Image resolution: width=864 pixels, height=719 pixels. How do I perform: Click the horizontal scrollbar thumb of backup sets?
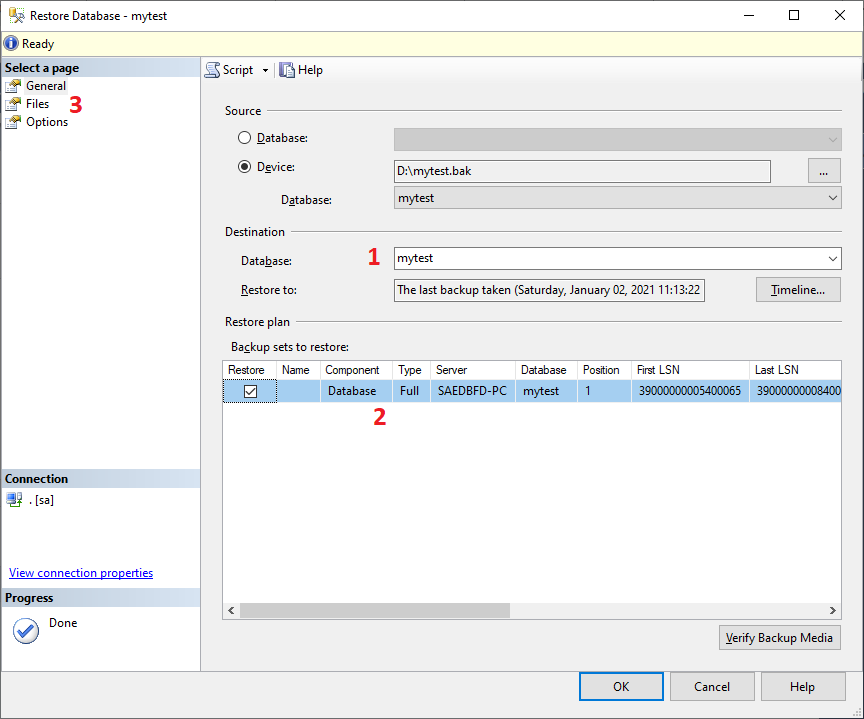375,610
